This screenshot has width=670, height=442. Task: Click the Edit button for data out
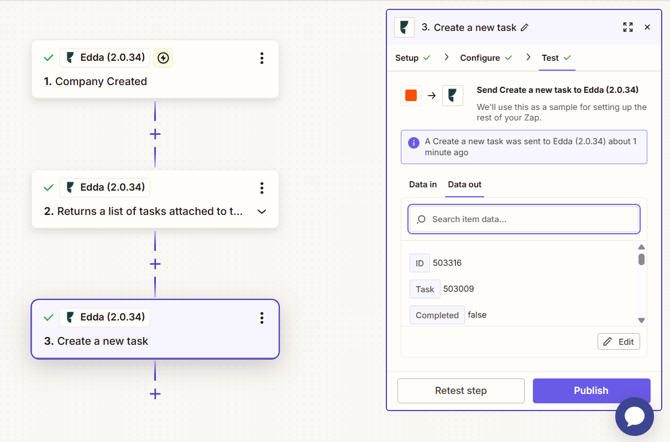tap(619, 342)
